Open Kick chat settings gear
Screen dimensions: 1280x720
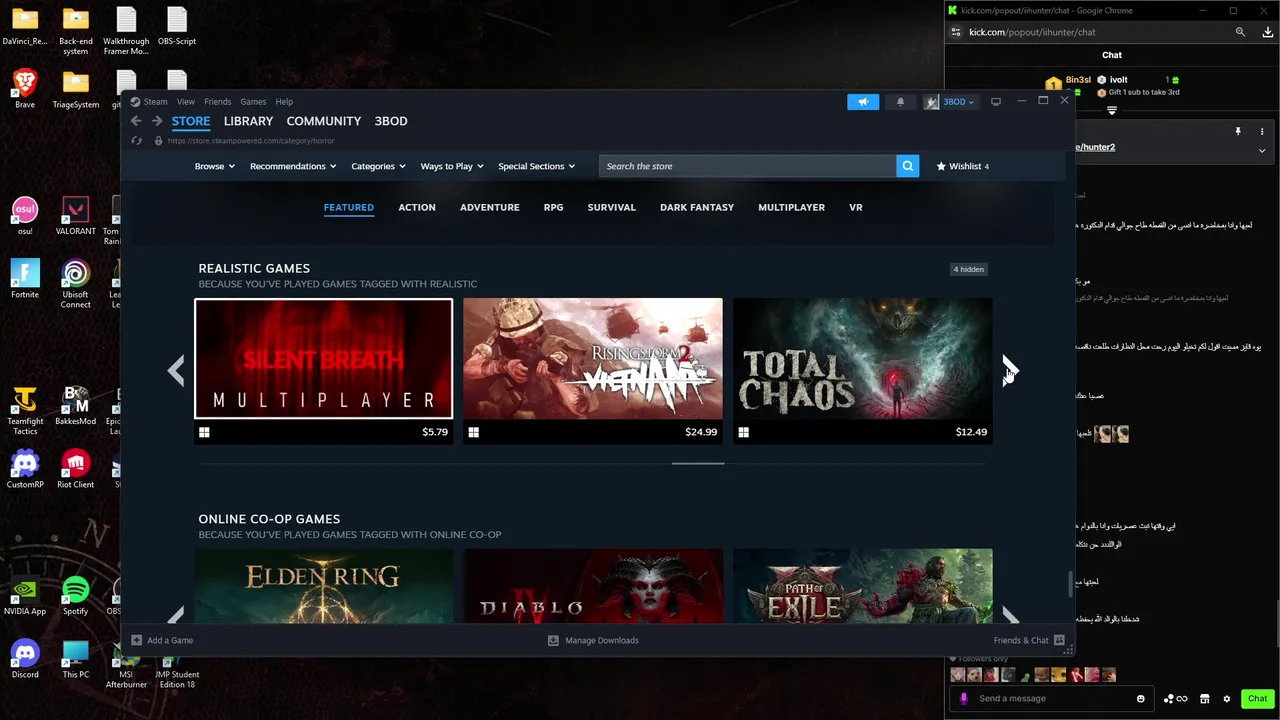[1227, 698]
